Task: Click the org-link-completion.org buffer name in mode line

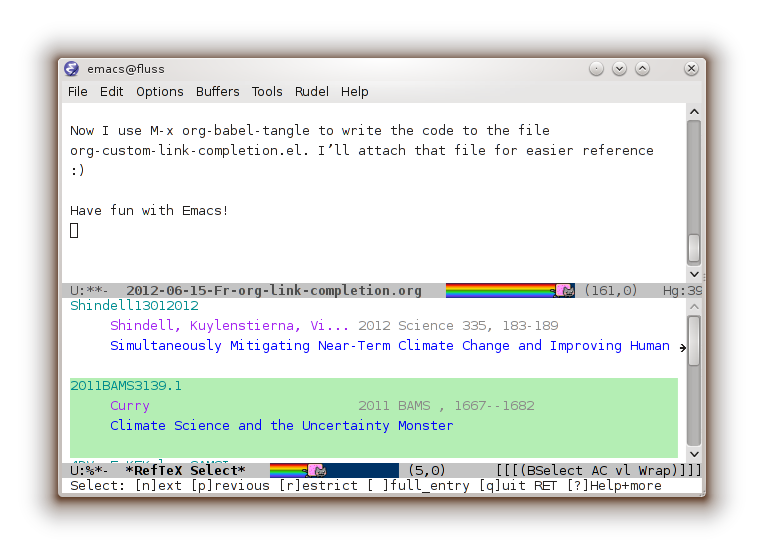Action: point(273,291)
